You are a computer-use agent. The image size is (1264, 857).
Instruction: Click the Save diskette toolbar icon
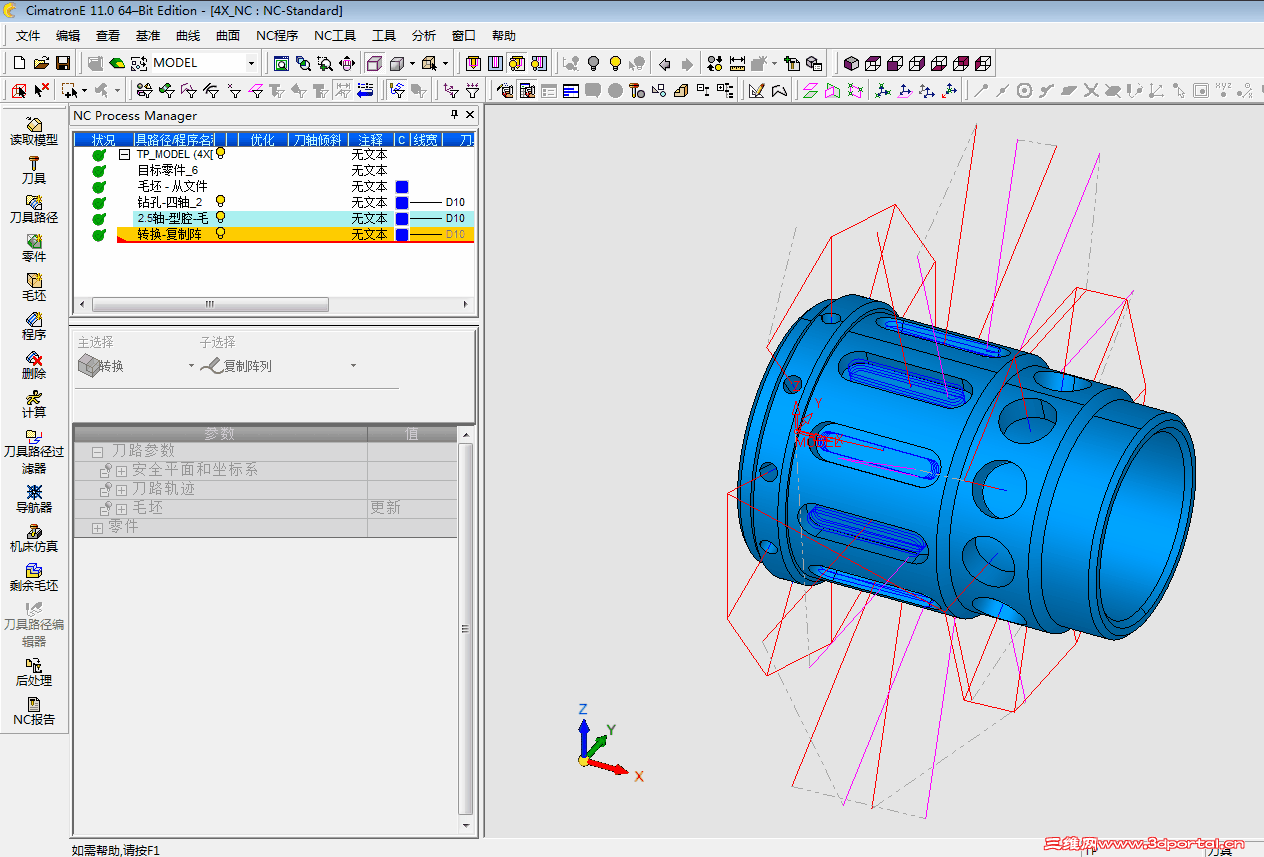pyautogui.click(x=63, y=63)
